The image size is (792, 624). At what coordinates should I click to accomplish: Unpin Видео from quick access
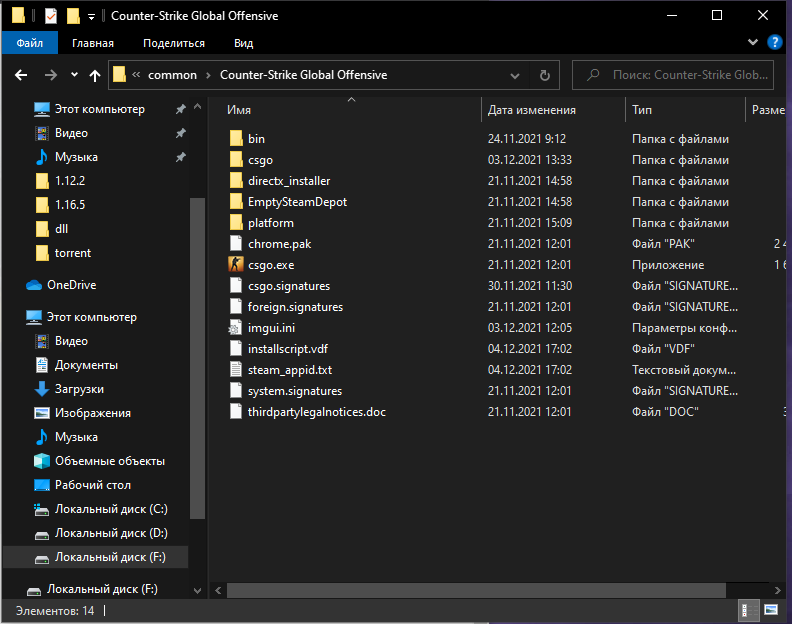click(180, 133)
